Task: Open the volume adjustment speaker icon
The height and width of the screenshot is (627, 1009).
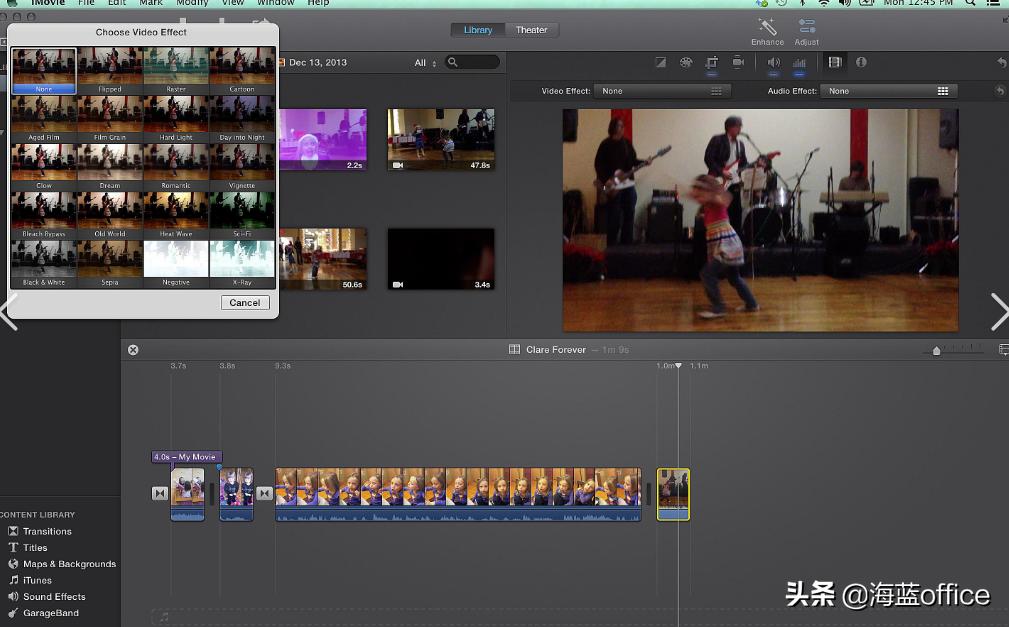Action: pos(773,63)
